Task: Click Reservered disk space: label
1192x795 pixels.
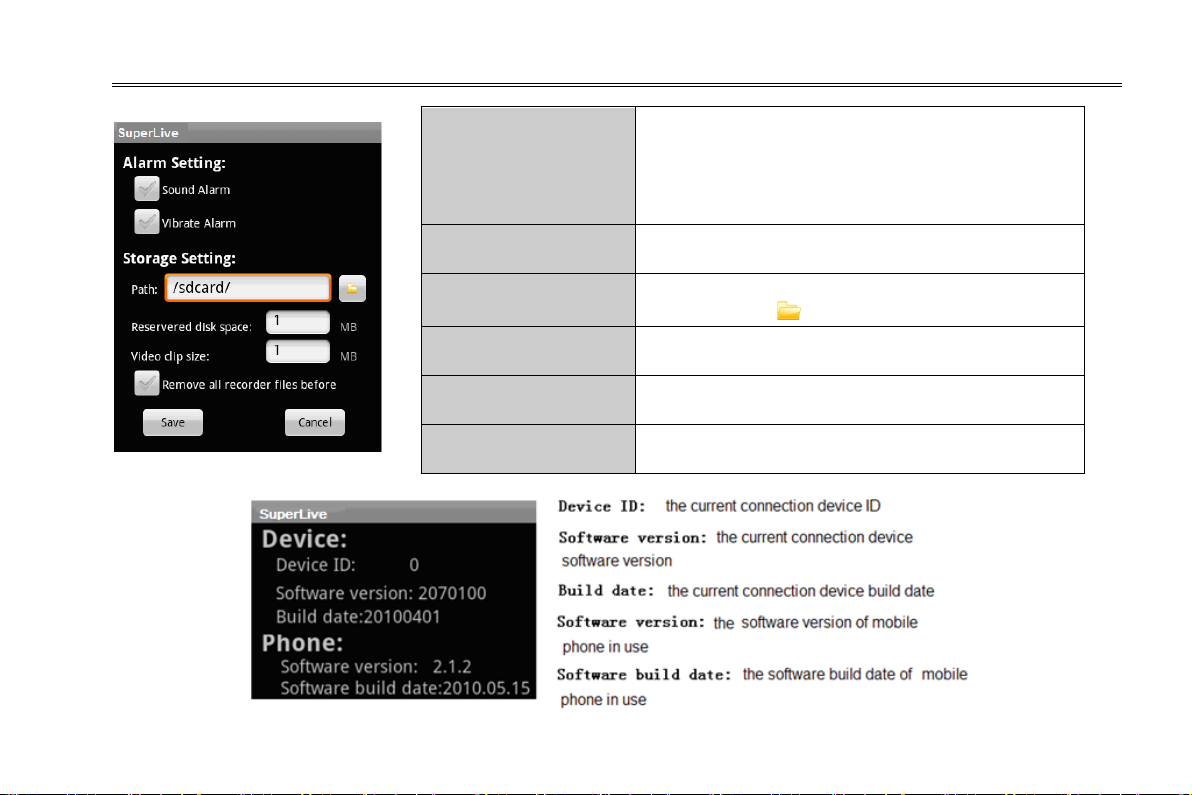Action: point(191,327)
